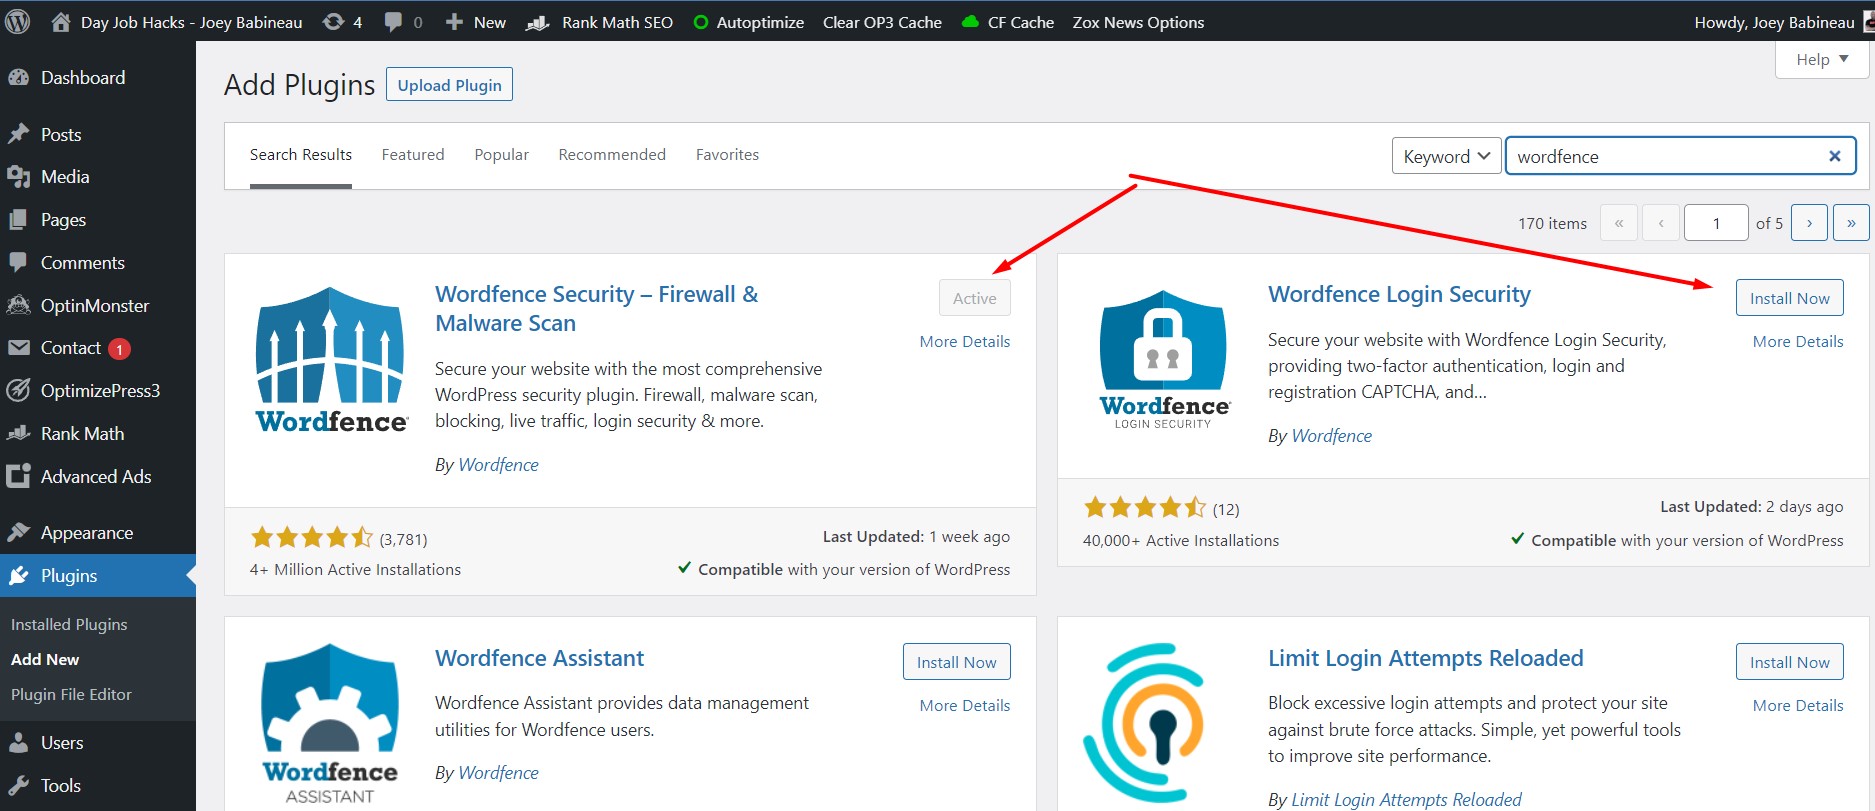Install Now the Wordfence Login Security plugin
Screen dimensions: 1875x811
[x=1789, y=298]
